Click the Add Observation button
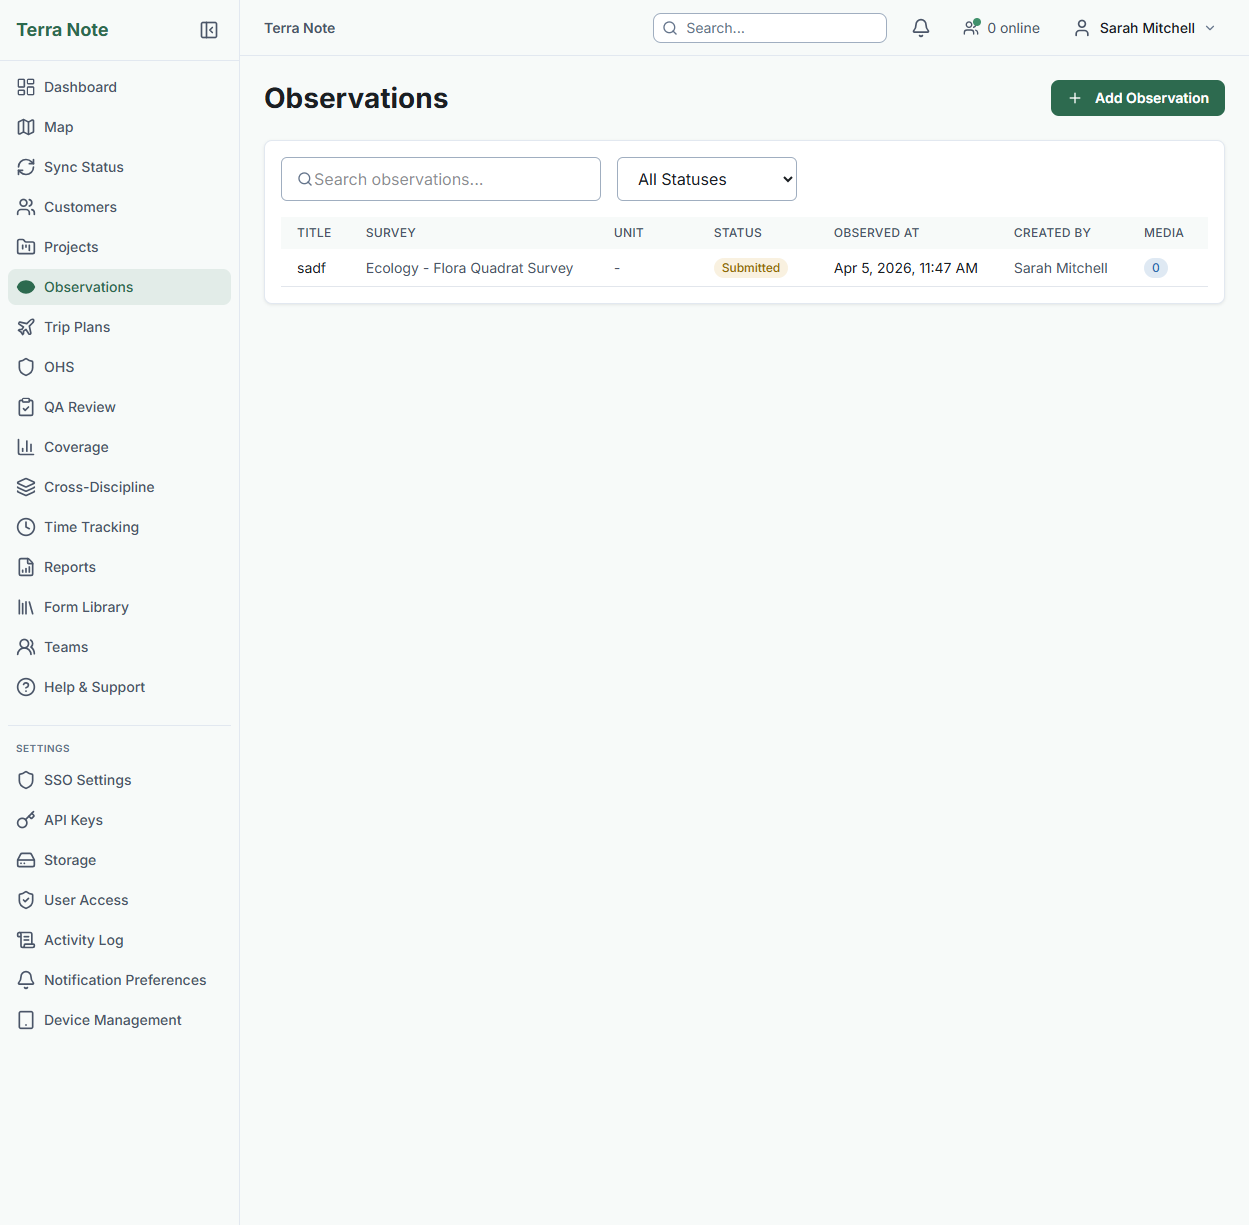Image resolution: width=1249 pixels, height=1225 pixels. click(x=1137, y=98)
